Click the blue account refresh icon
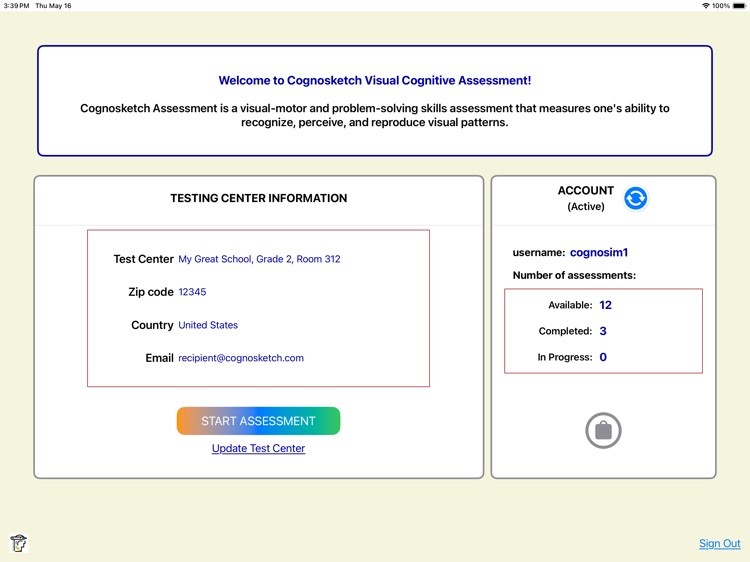The image size is (750, 562). (x=635, y=198)
